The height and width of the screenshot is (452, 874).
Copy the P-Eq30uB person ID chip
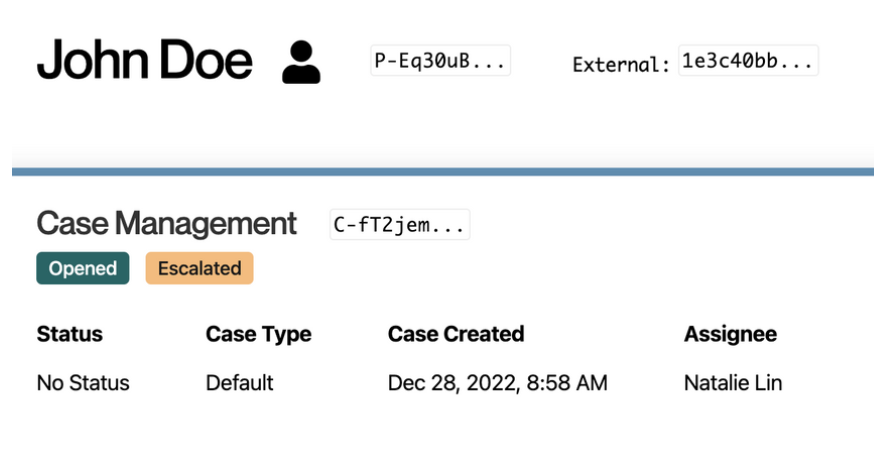[x=440, y=60]
